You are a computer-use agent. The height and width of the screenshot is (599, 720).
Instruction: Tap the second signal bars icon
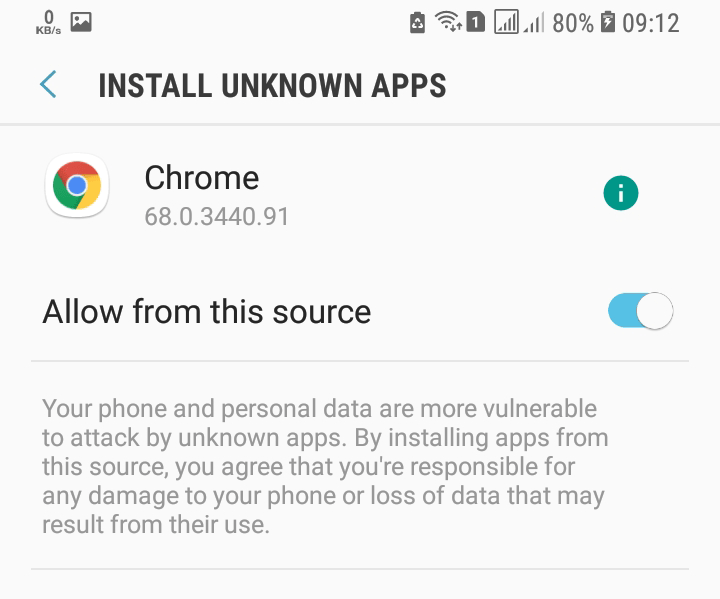click(533, 23)
